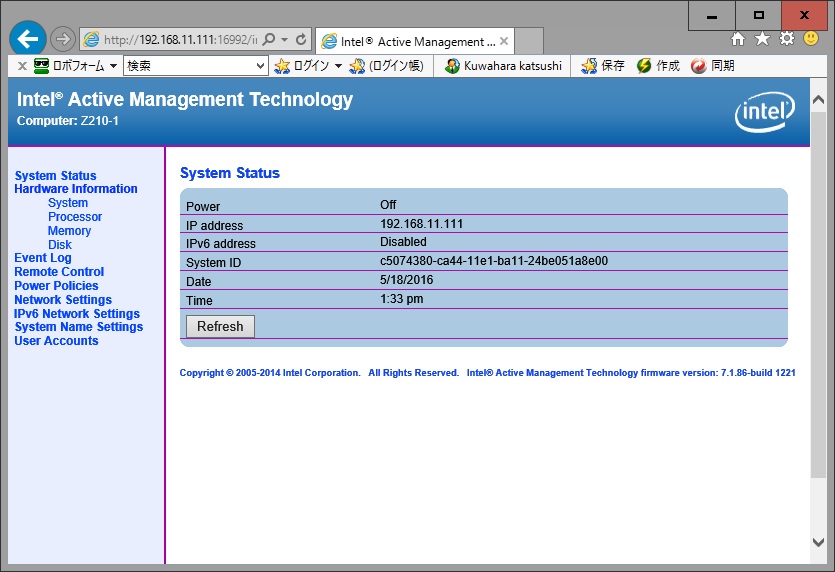Open the Hardware Information sidebar link
The image size is (835, 572).
tap(76, 189)
